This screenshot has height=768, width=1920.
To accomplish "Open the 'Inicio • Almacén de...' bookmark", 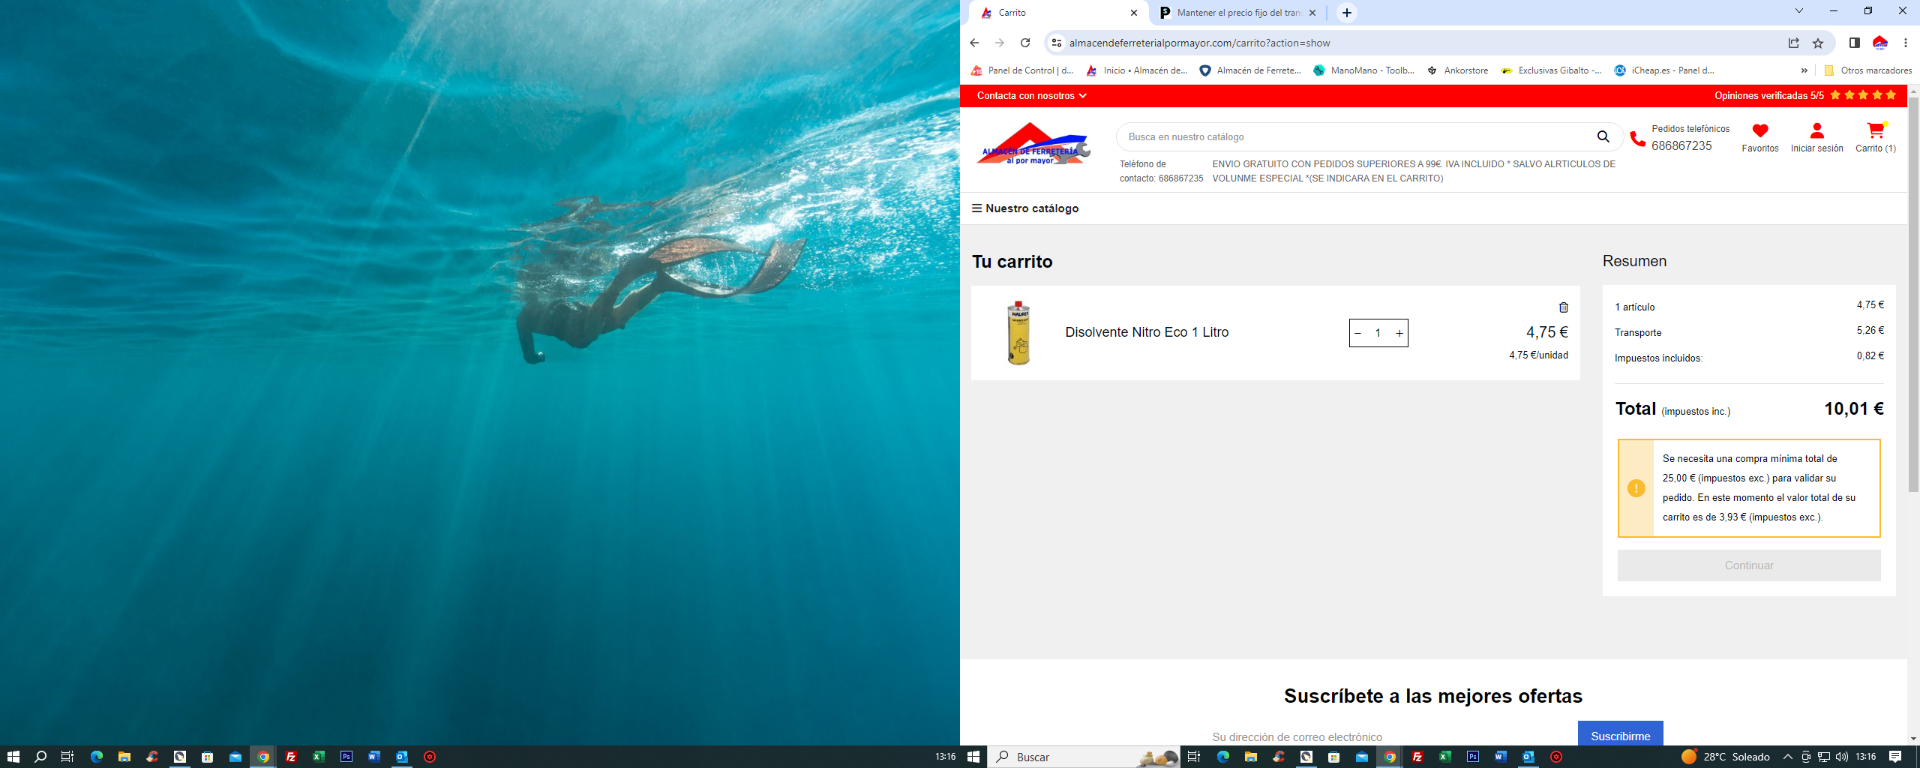I will tap(1137, 71).
